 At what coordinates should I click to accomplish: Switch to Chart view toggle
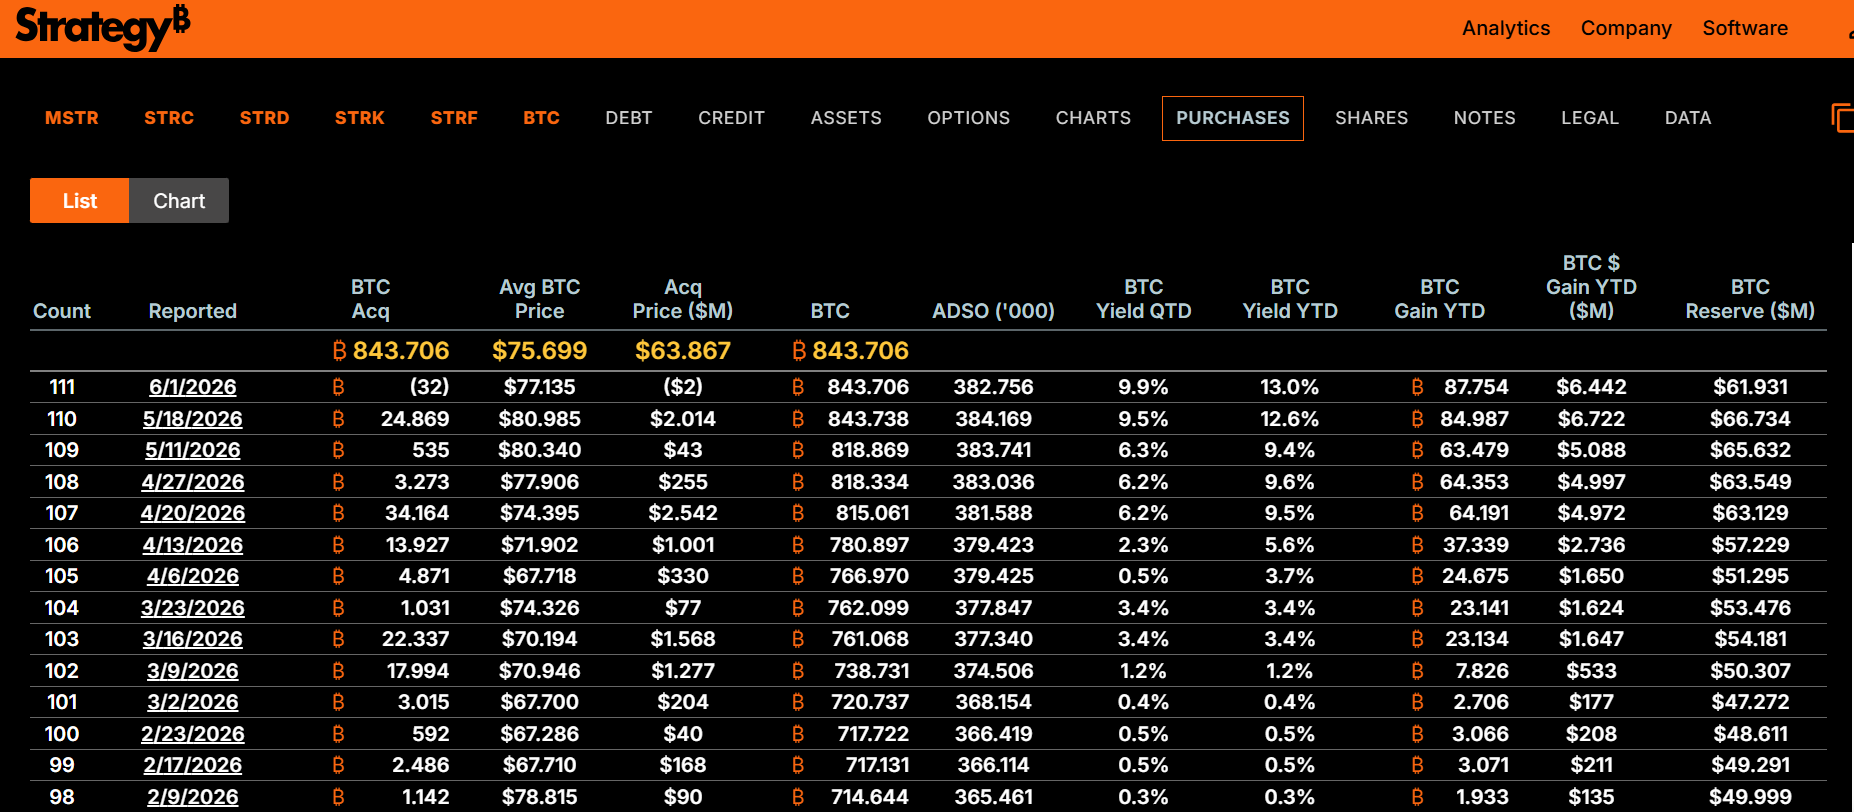click(x=179, y=201)
